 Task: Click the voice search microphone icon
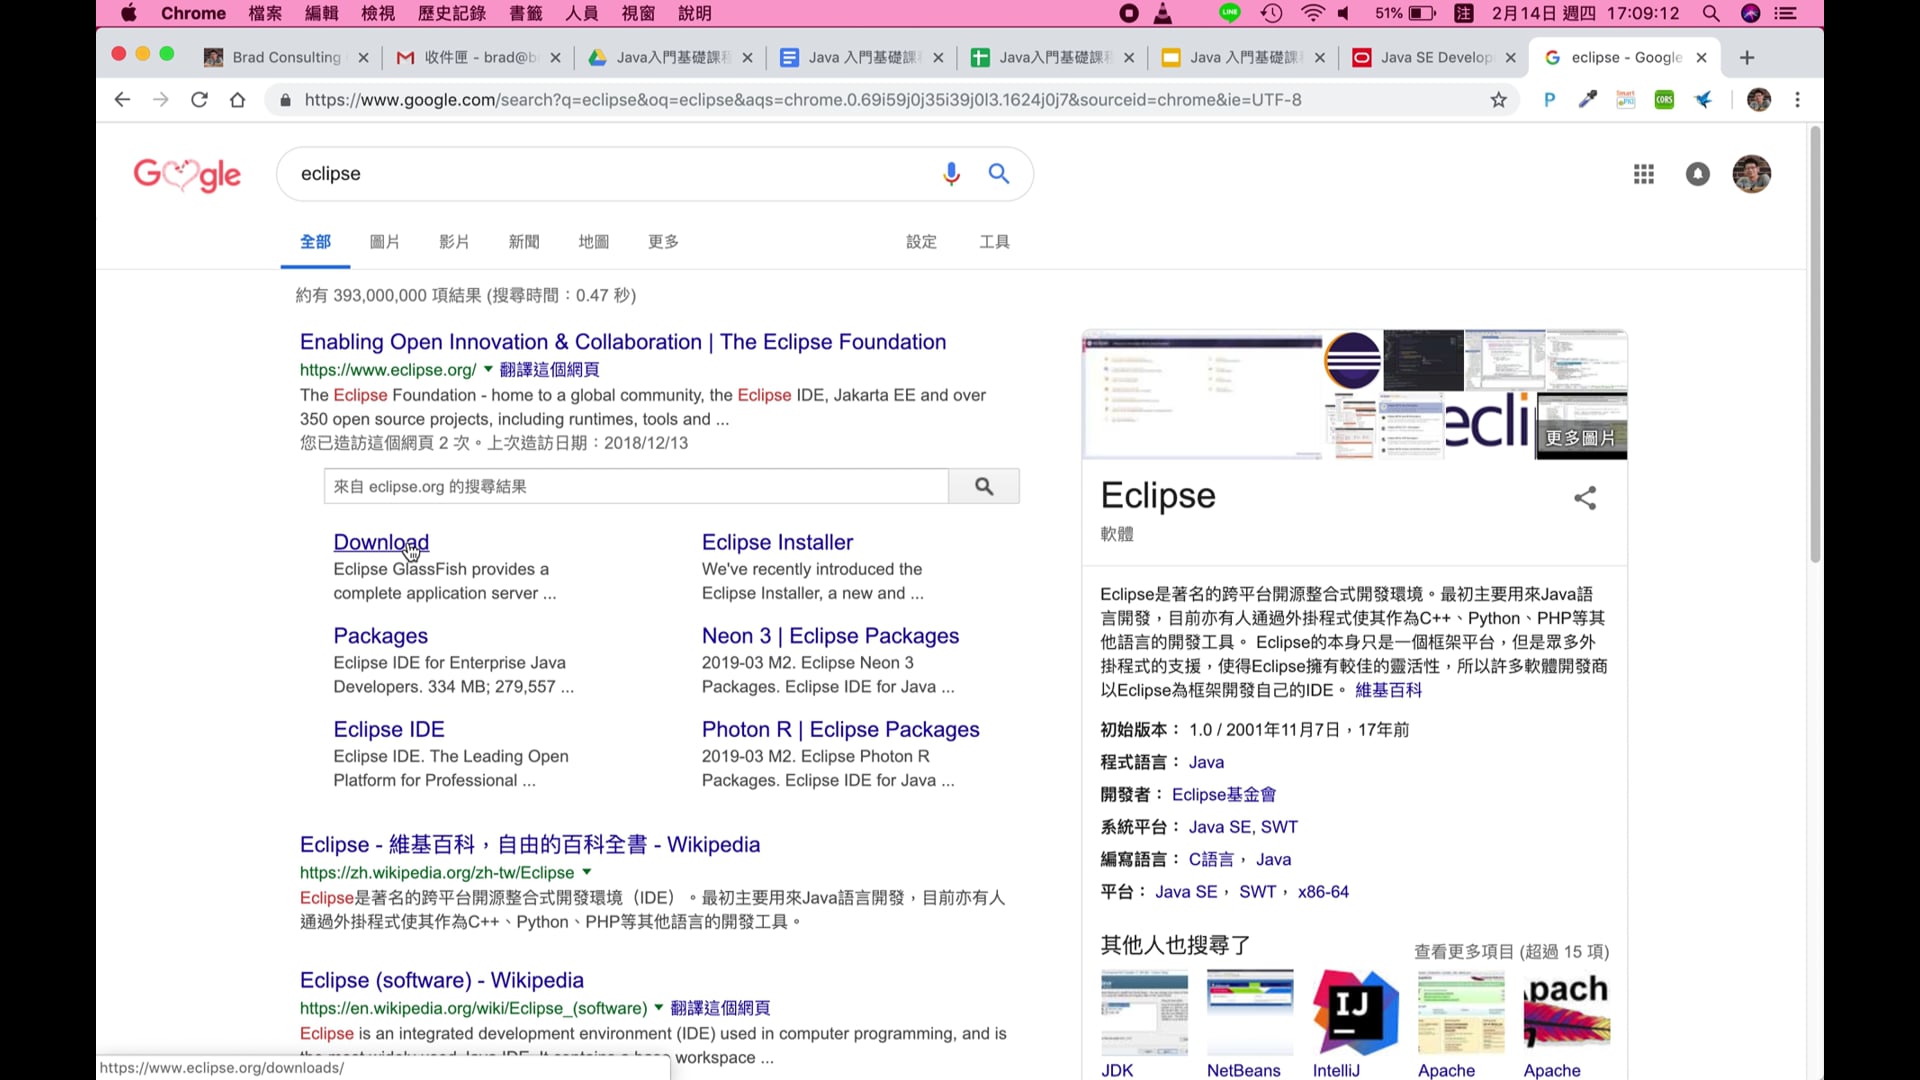(x=951, y=174)
